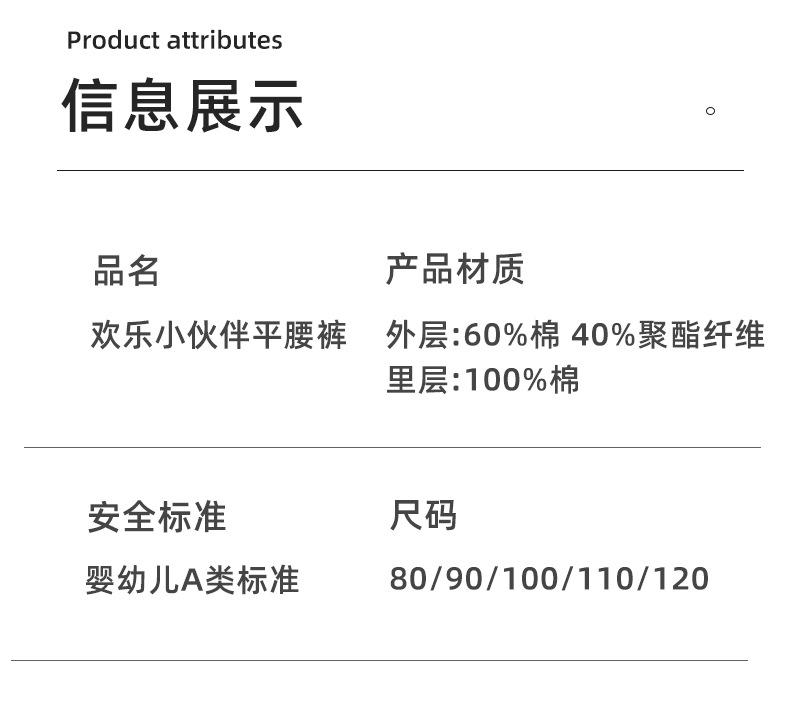Pick size 100 from the size list

coord(530,579)
